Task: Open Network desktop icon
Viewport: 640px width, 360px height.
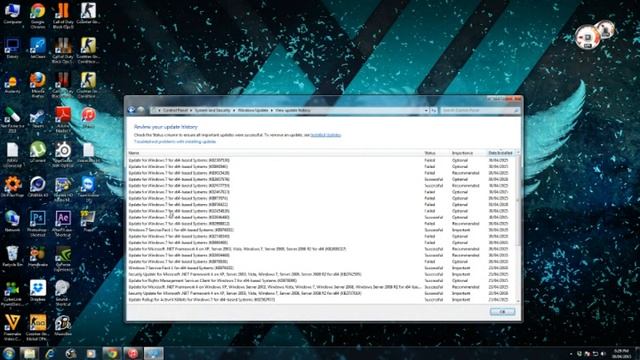Action: [x=12, y=221]
